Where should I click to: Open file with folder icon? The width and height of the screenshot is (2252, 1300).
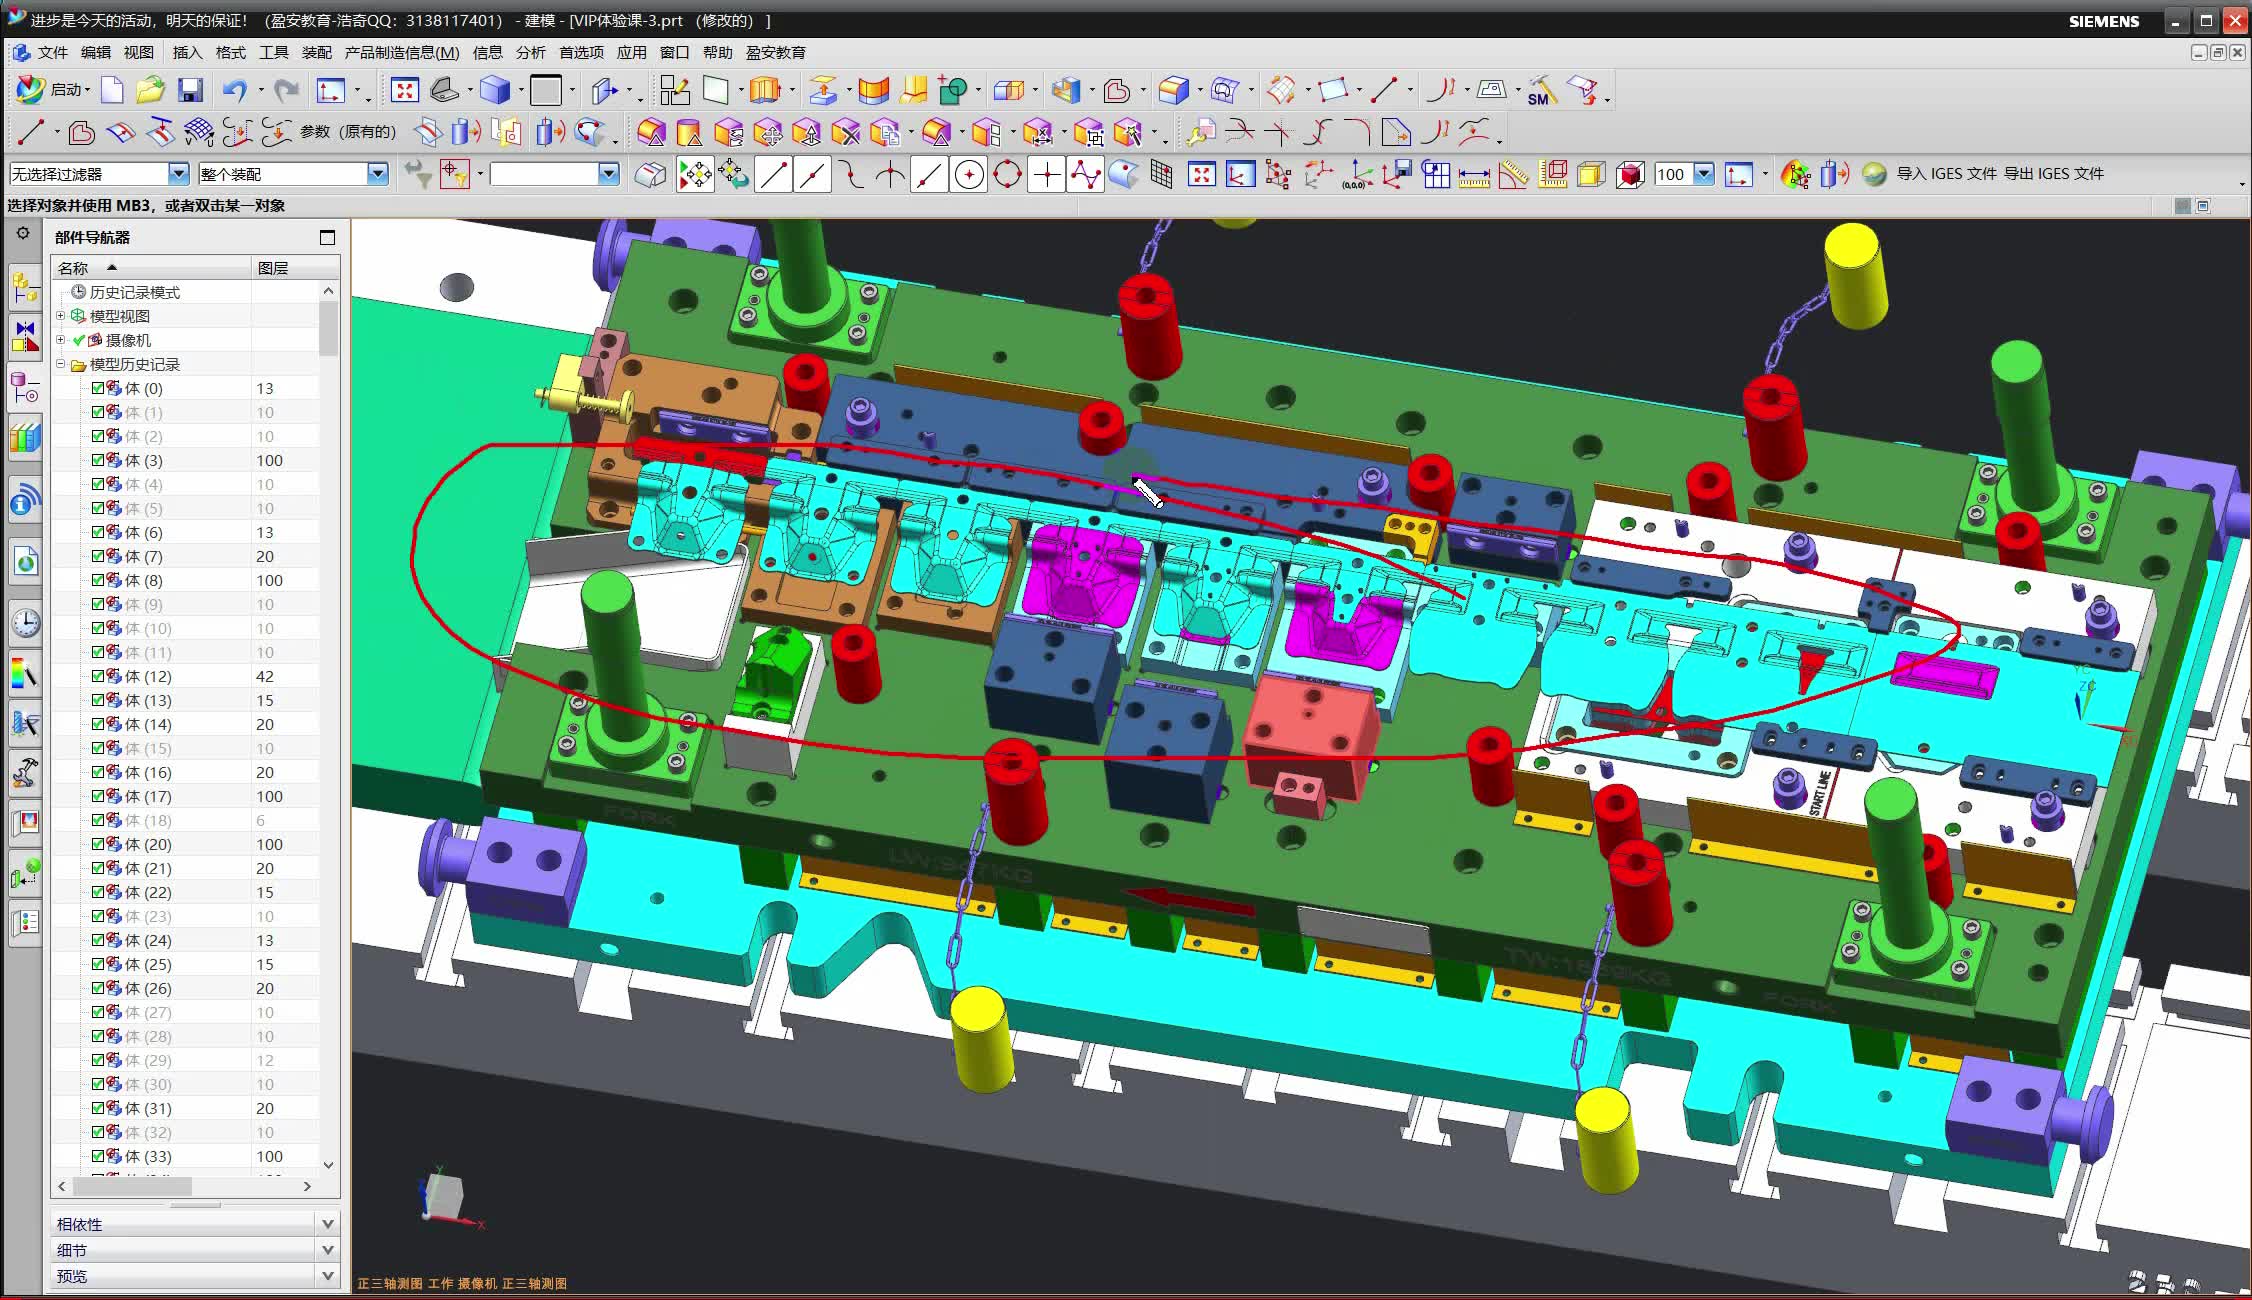pyautogui.click(x=150, y=91)
